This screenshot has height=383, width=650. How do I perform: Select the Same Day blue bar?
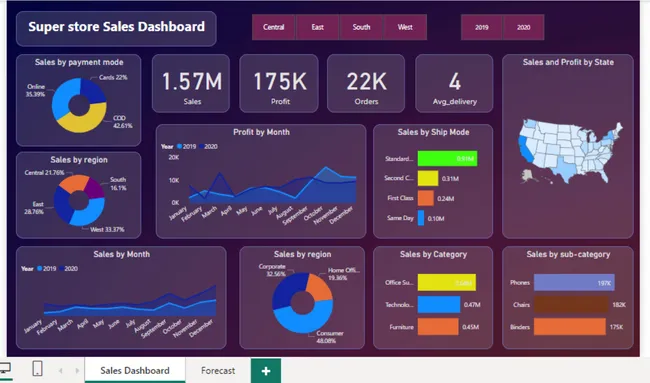pyautogui.click(x=421, y=218)
